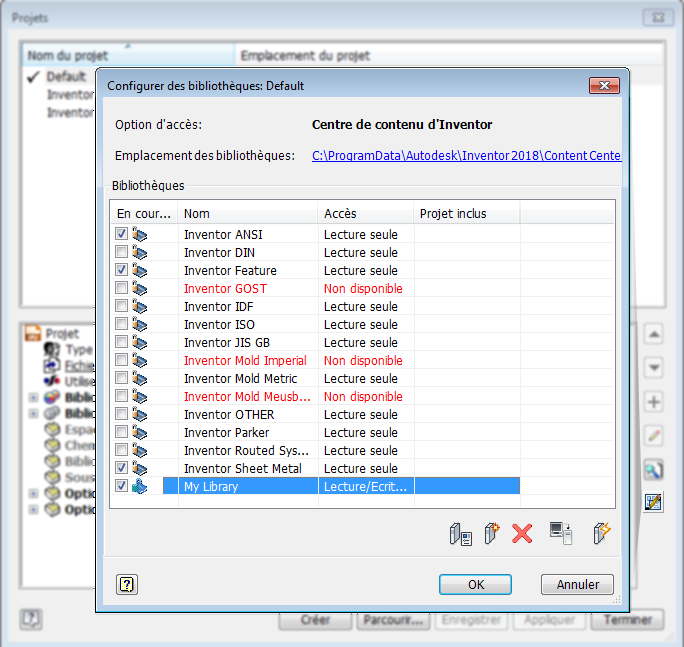Uncheck the Inventor Feature checkbox
The width and height of the screenshot is (684, 647).
pyautogui.click(x=121, y=270)
